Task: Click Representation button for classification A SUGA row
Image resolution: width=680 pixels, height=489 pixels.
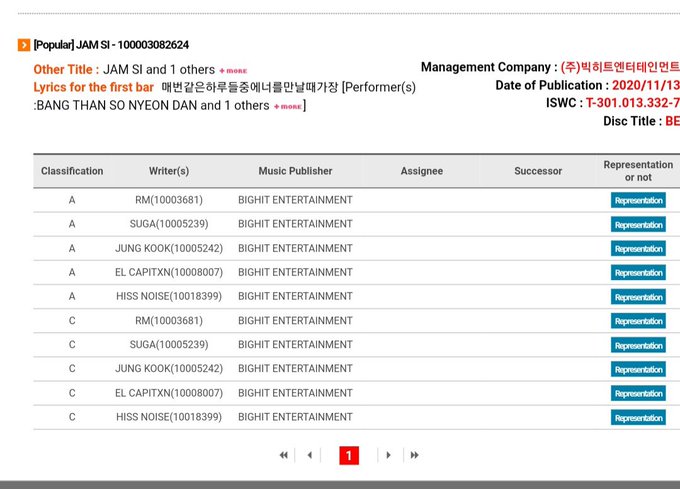Action: click(x=638, y=225)
